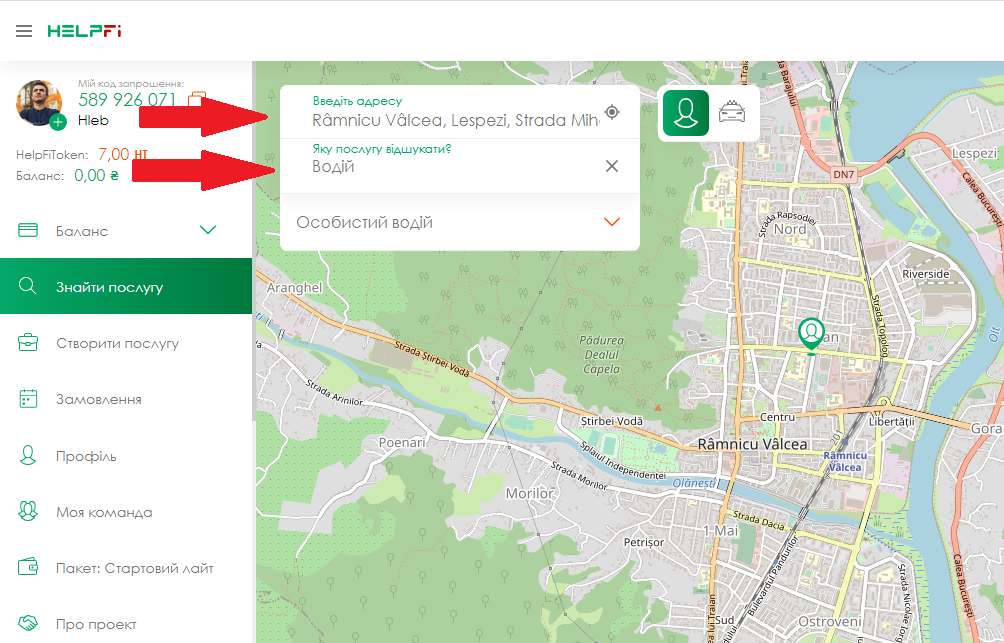Expand the Особистий водій dropdown
Viewport: 1004px width, 643px height.
click(x=612, y=222)
